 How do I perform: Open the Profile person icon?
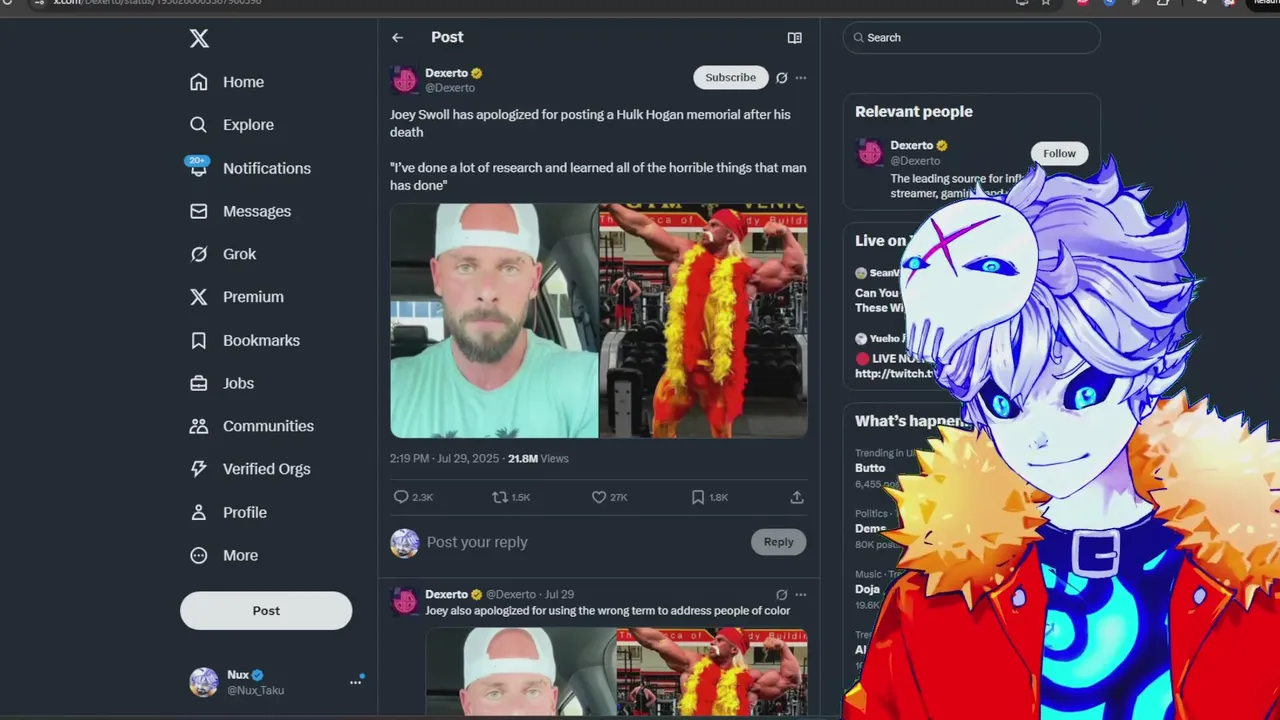(x=199, y=512)
